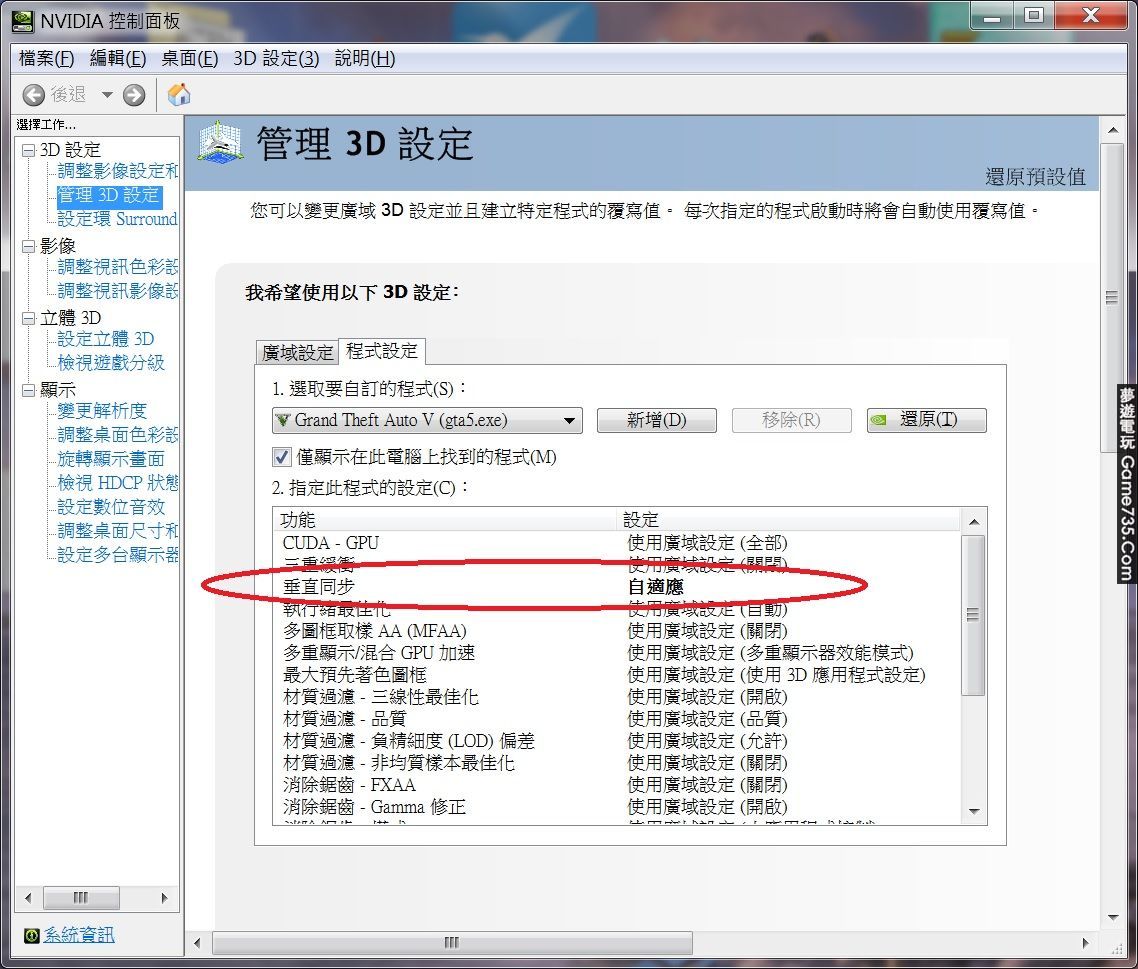Screen dimensions: 1138x969
Task: Click the settings list scroll-down arrow
Action: pyautogui.click(x=974, y=811)
